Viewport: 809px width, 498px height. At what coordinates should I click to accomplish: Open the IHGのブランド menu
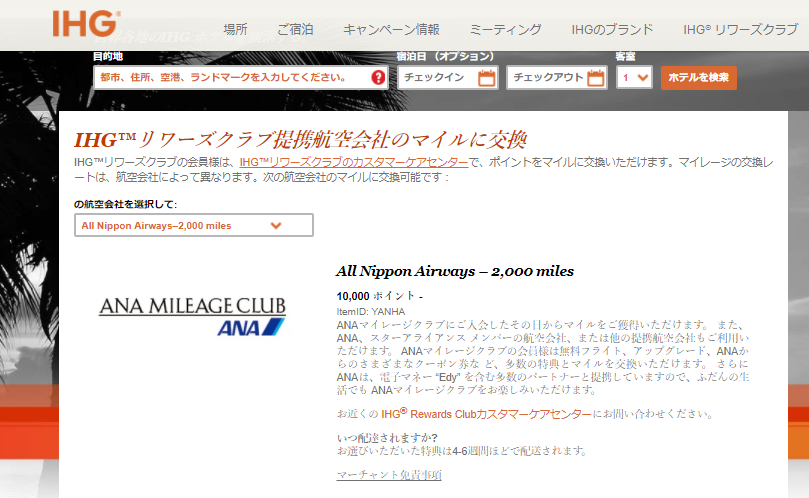tap(612, 29)
